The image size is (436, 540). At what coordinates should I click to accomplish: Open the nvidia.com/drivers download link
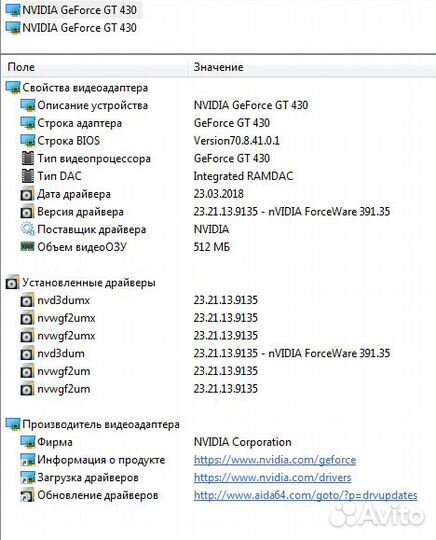tap(272, 478)
